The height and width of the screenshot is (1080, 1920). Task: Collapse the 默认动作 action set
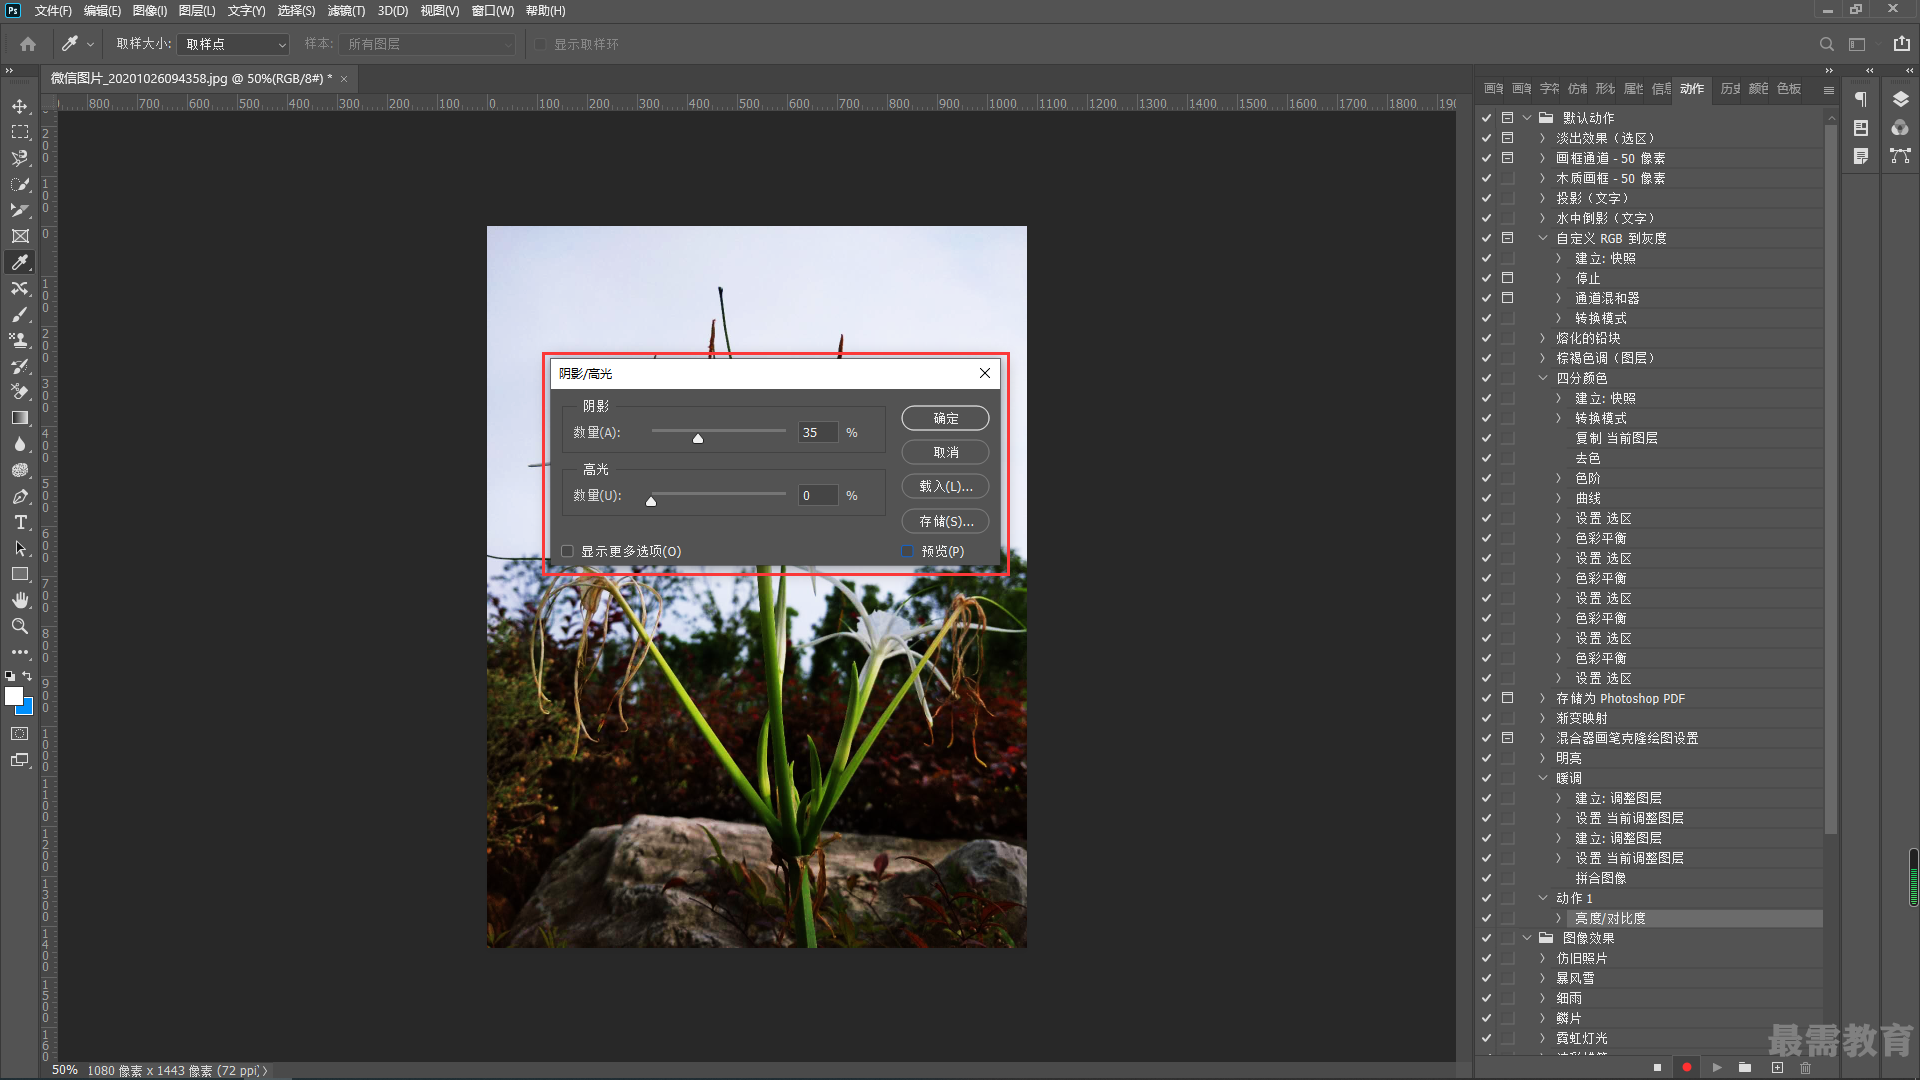1527,118
